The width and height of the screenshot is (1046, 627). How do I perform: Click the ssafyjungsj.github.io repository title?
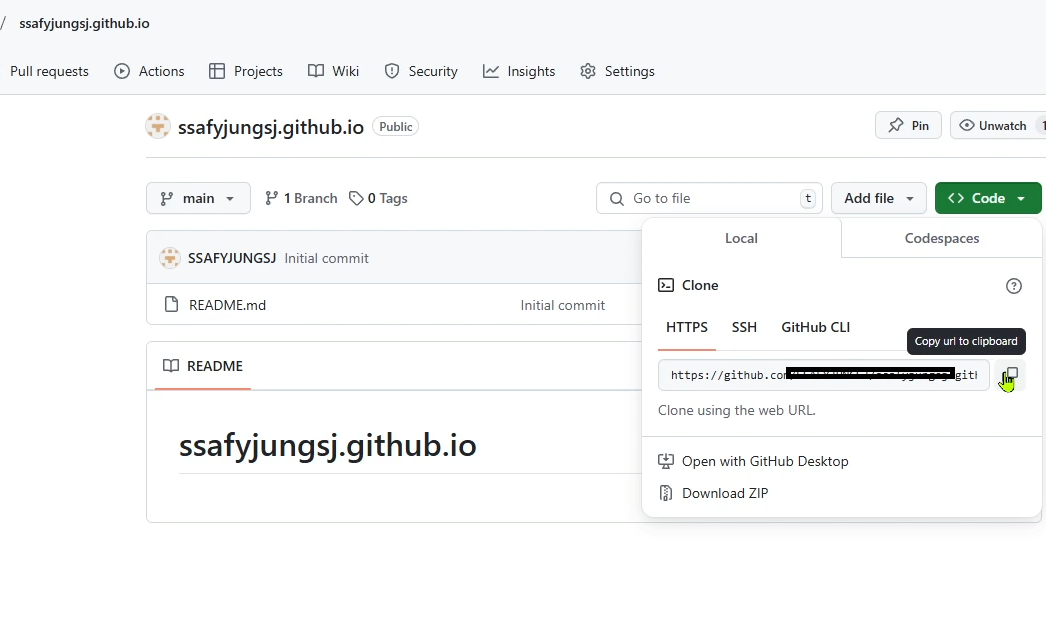[x=270, y=127]
